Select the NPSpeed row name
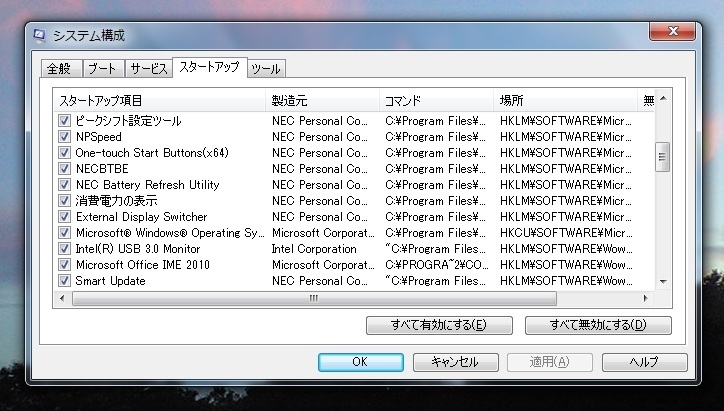724x411 pixels. tap(98, 137)
